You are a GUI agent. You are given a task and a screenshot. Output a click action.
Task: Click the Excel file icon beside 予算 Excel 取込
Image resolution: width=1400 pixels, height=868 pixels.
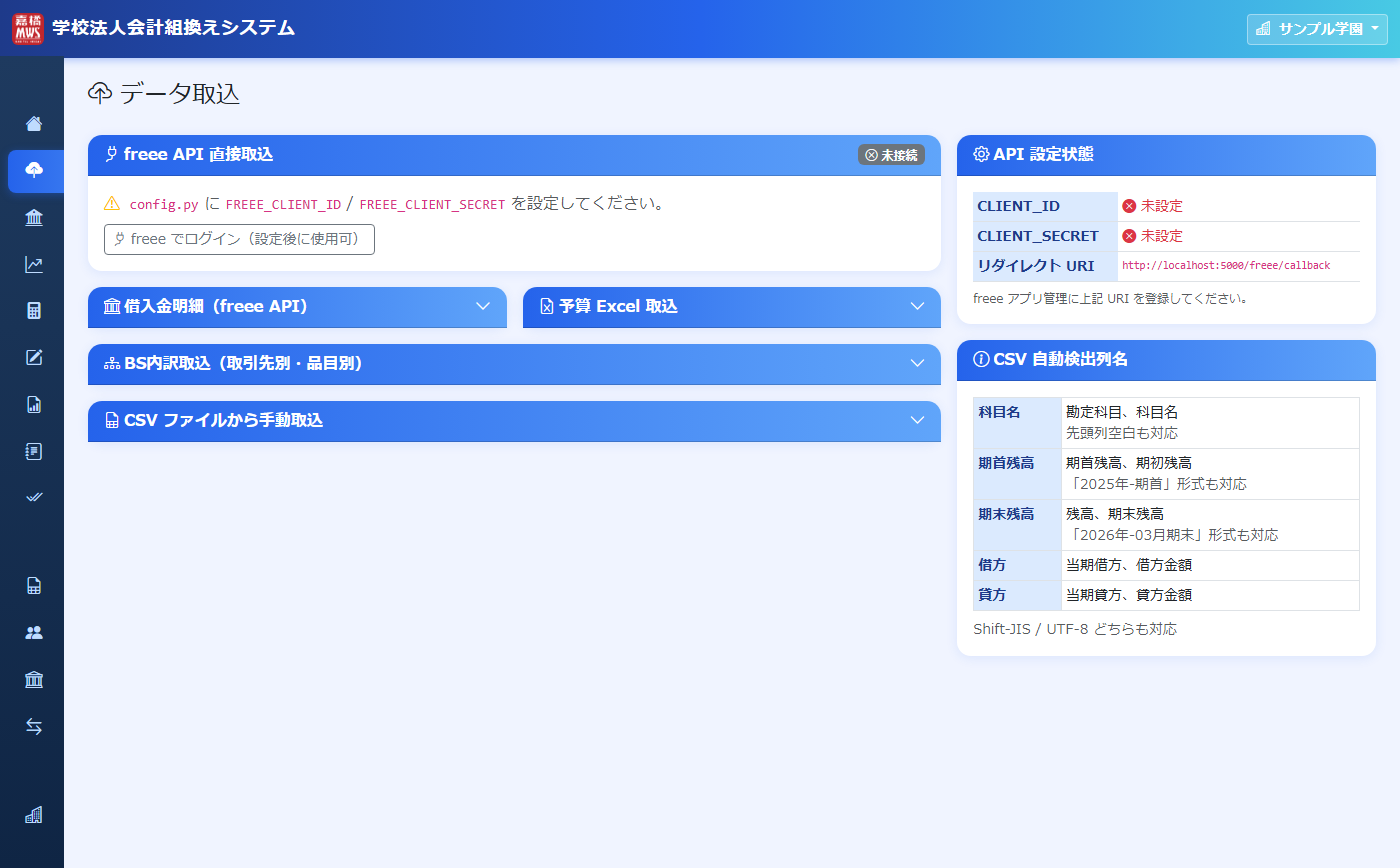click(x=547, y=307)
